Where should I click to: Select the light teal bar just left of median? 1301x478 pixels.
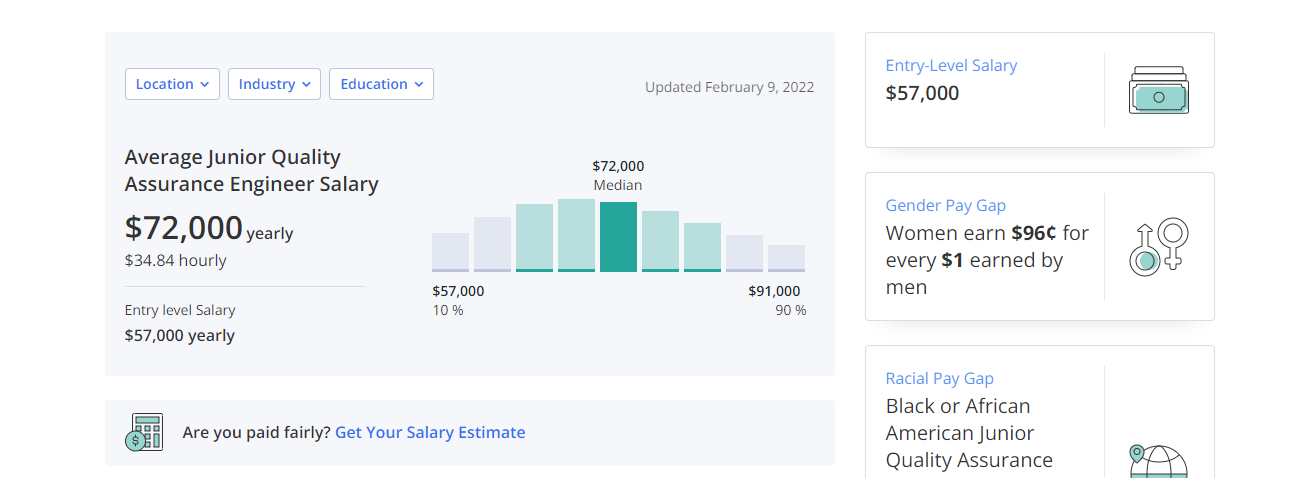pyautogui.click(x=576, y=235)
